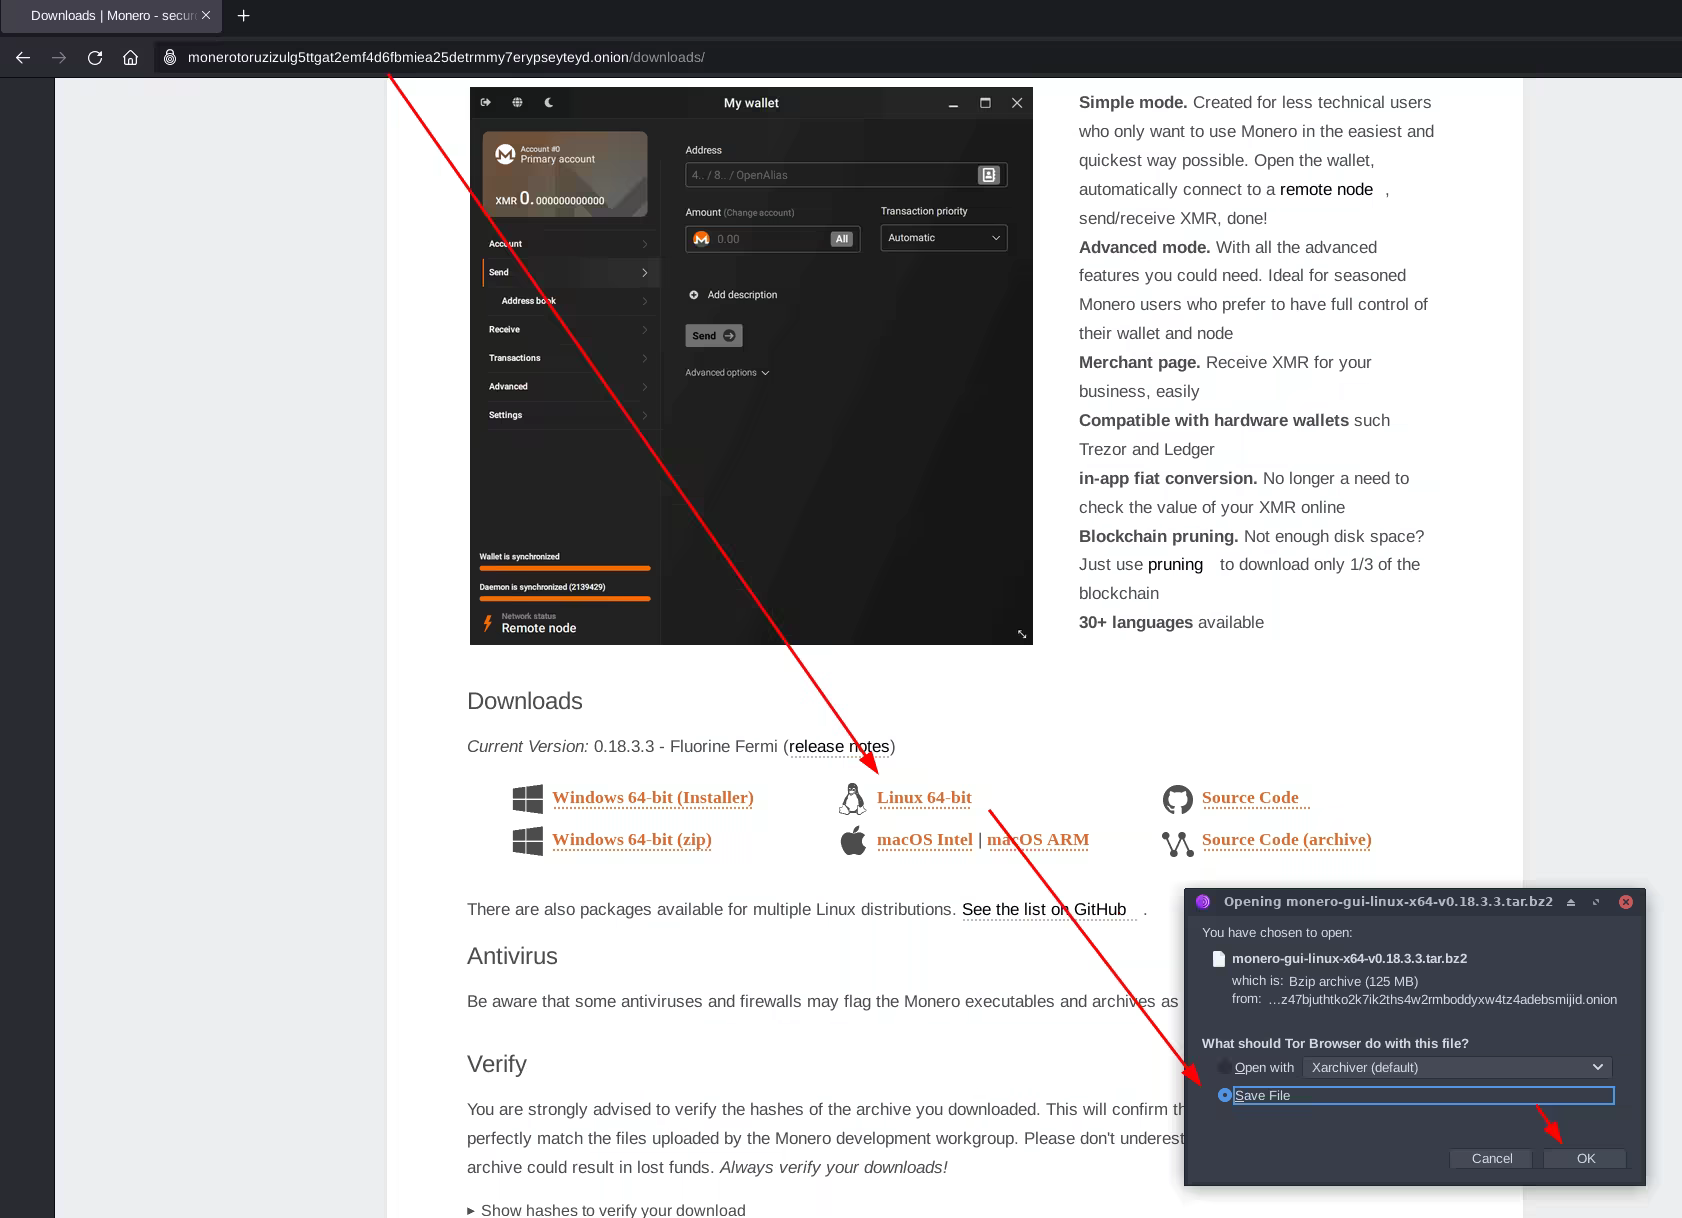Expand Show hashes to verify your download
Screen dimensions: 1682x1218
tap(606, 1210)
